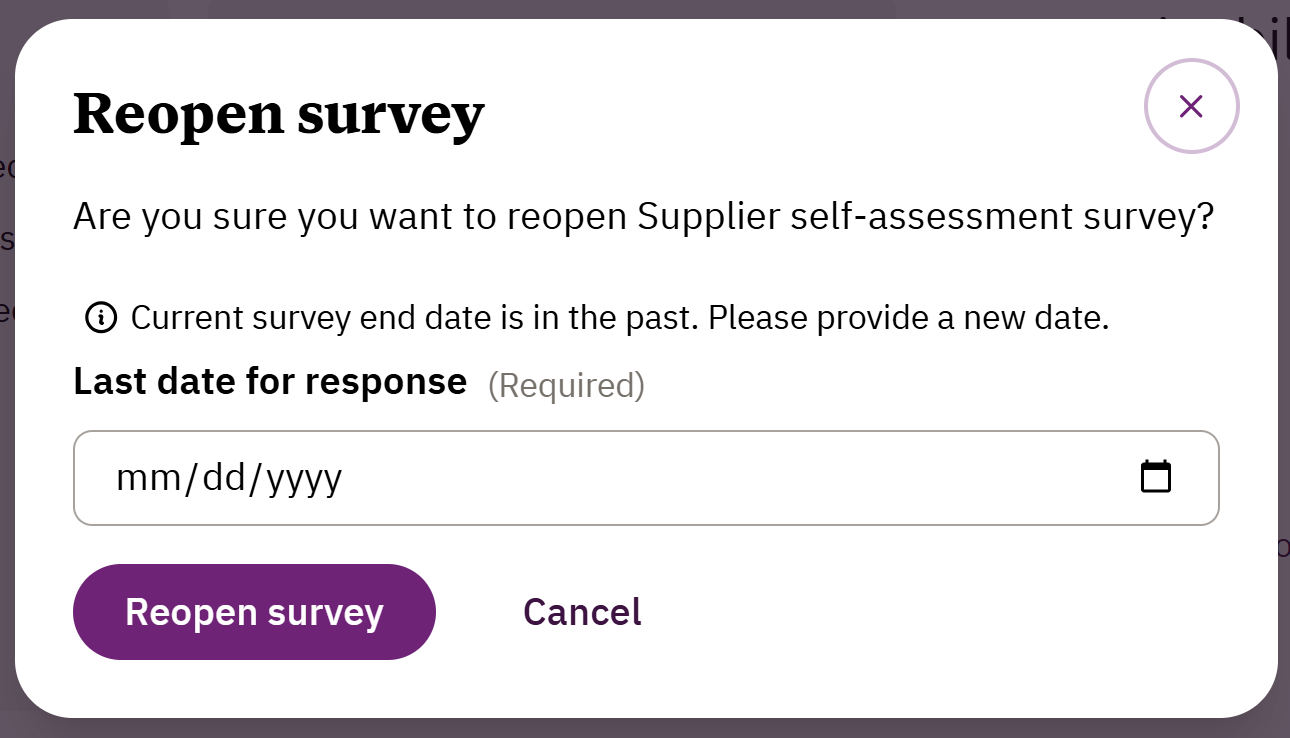Image resolution: width=1290 pixels, height=738 pixels.
Task: Click the word Cancel next to Reopen button
Action: click(x=582, y=612)
